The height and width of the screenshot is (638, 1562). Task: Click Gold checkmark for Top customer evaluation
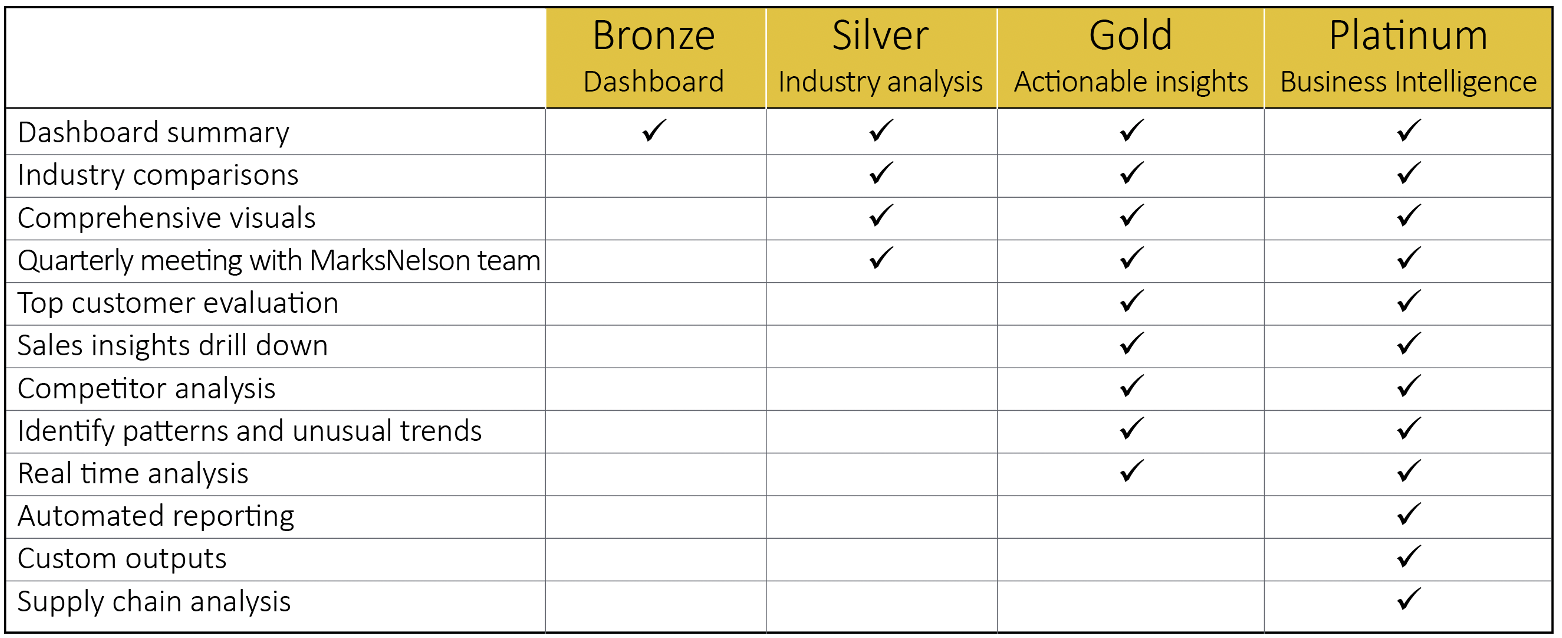point(1131,301)
